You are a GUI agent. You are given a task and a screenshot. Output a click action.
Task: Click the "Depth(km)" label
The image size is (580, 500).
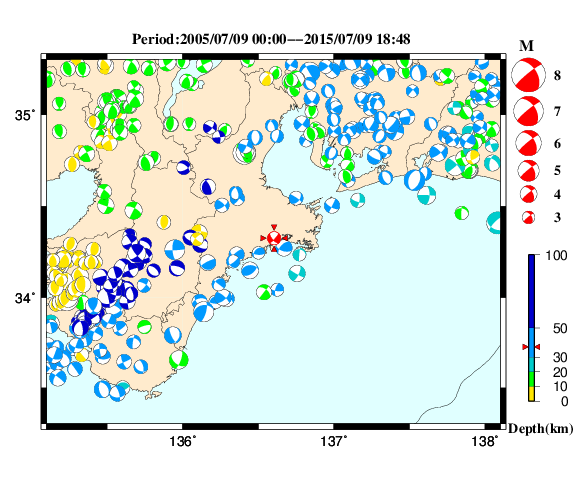(541, 428)
